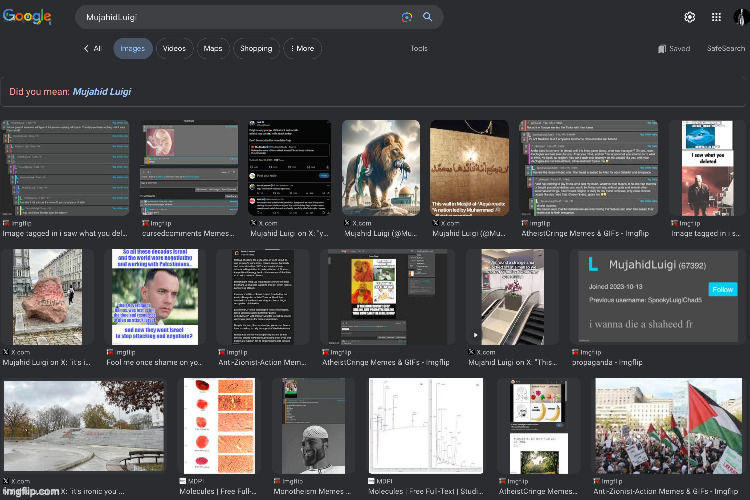Open the Anti-Zionist-Action long text image
This screenshot has height=500, width=750.
tap(262, 297)
